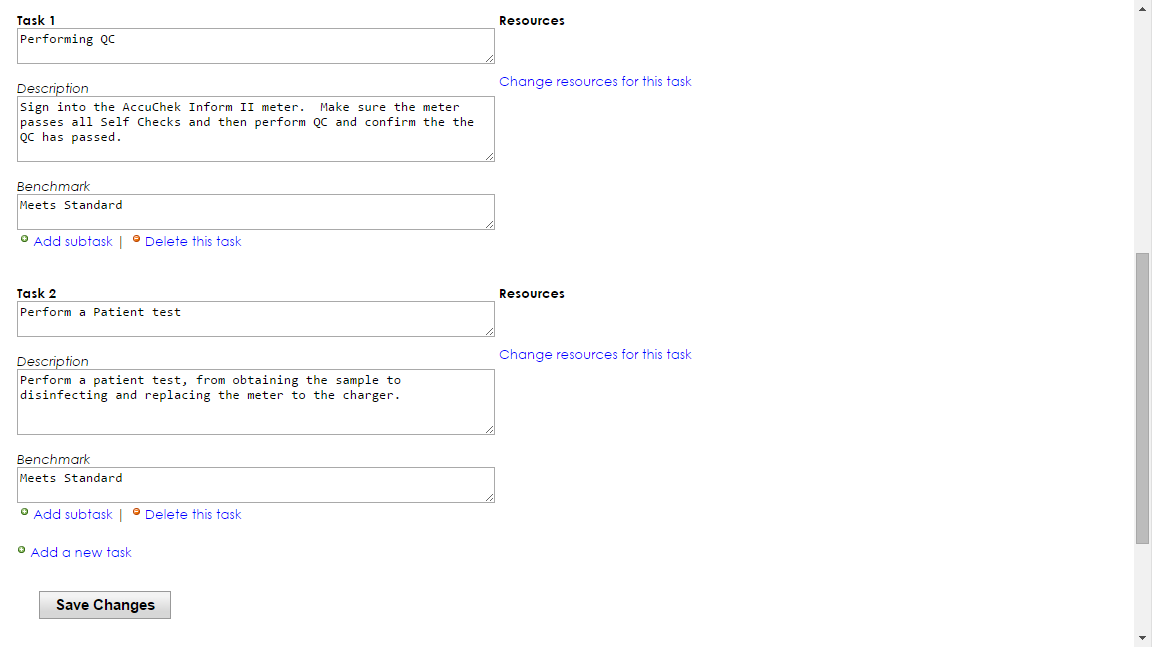Click the green icon beside Task 1's Add subtask
This screenshot has height=647, width=1152.
click(x=24, y=240)
